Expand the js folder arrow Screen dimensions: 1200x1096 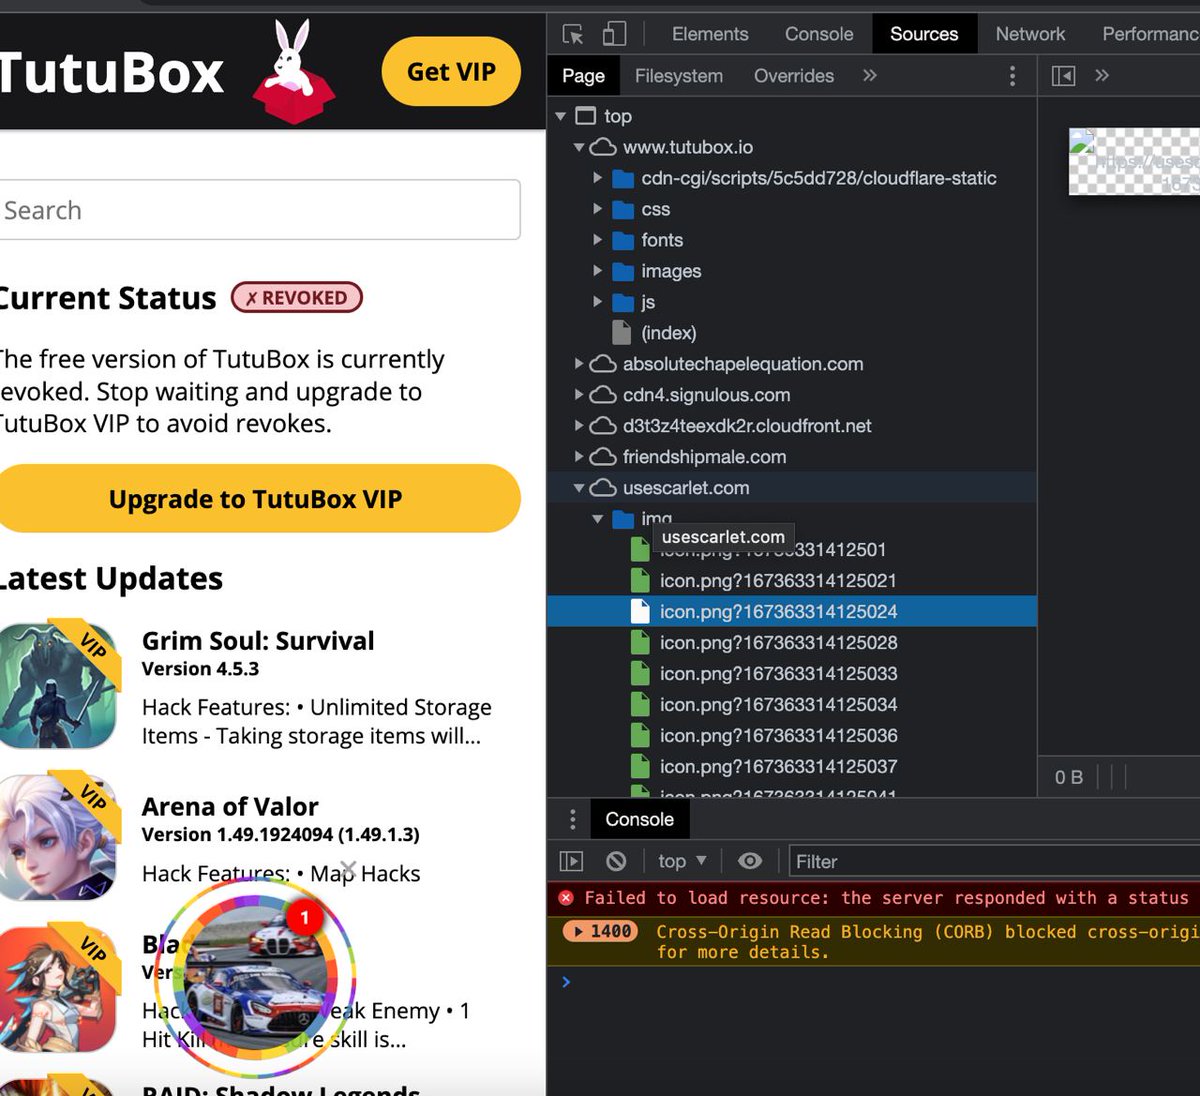(x=597, y=302)
